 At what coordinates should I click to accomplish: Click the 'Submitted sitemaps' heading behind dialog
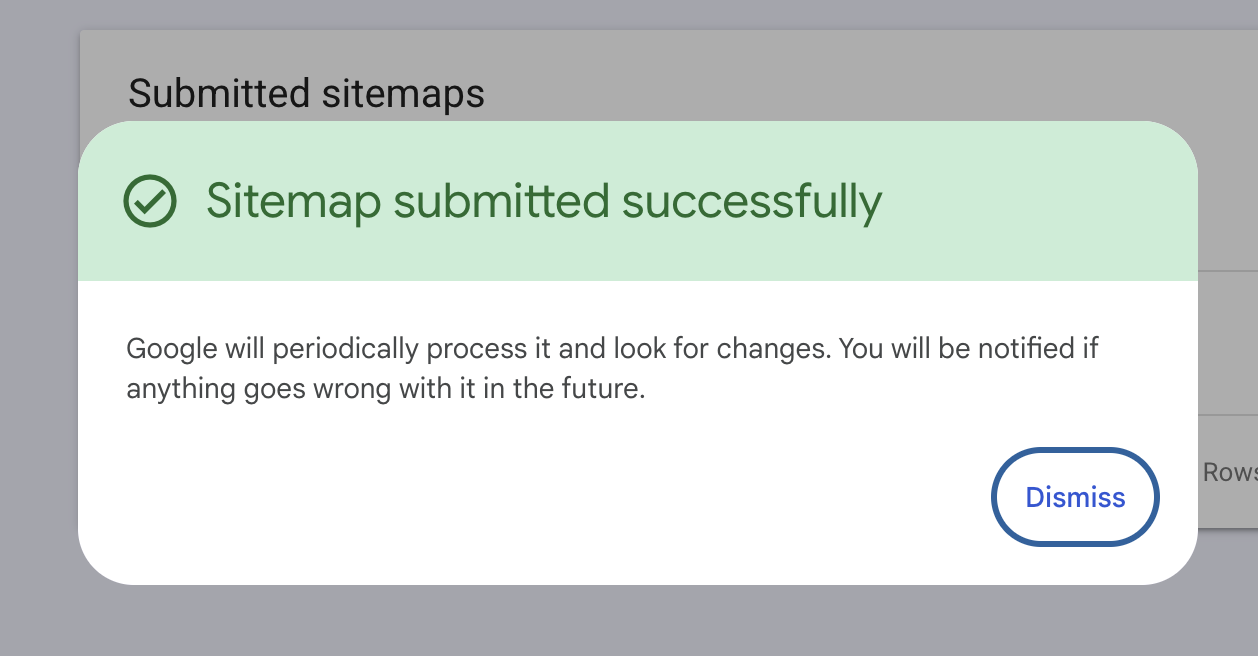[307, 93]
